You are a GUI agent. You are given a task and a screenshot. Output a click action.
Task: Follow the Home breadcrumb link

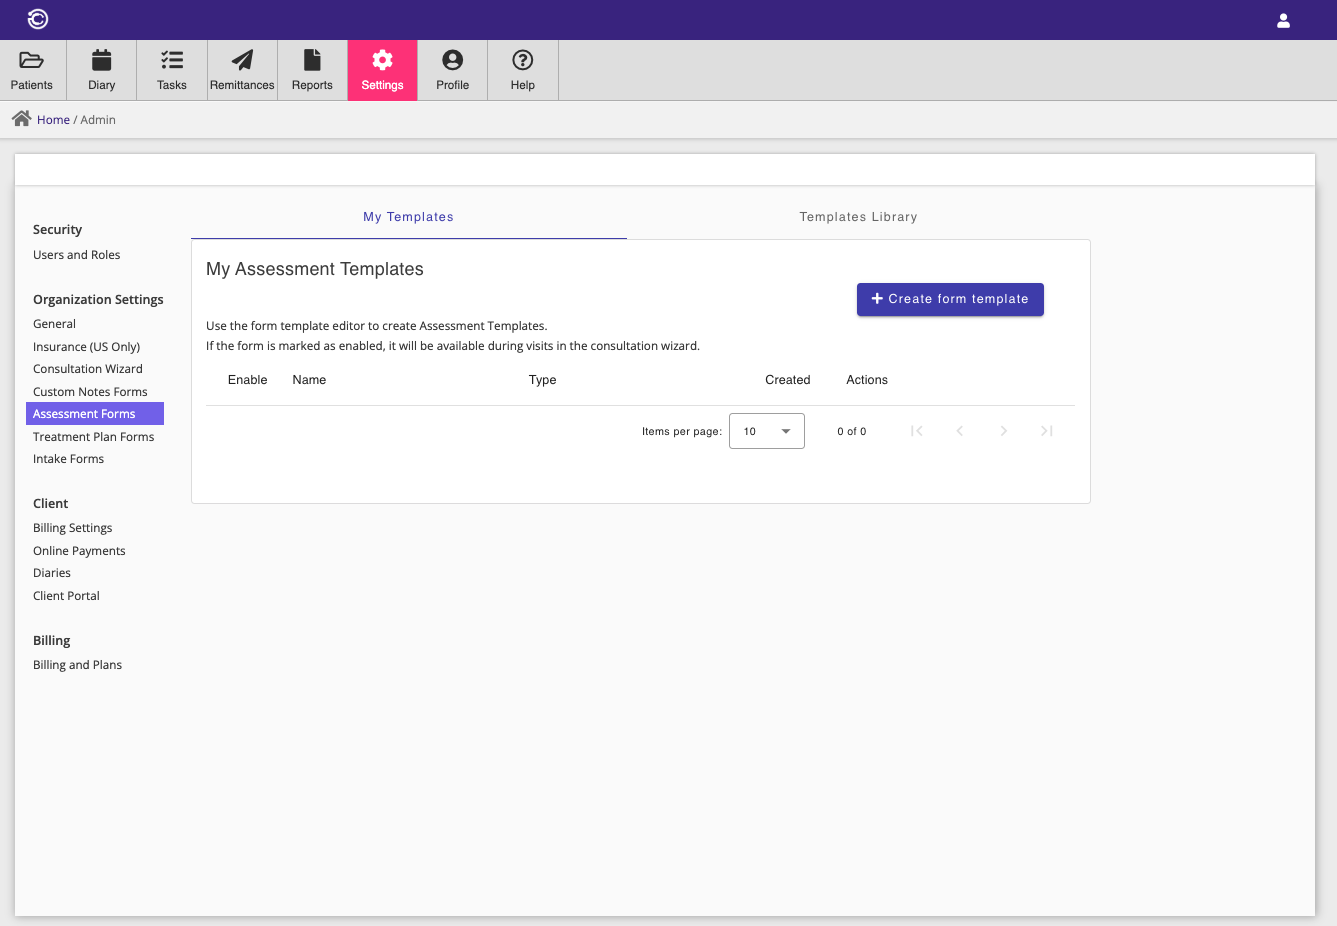(x=53, y=120)
